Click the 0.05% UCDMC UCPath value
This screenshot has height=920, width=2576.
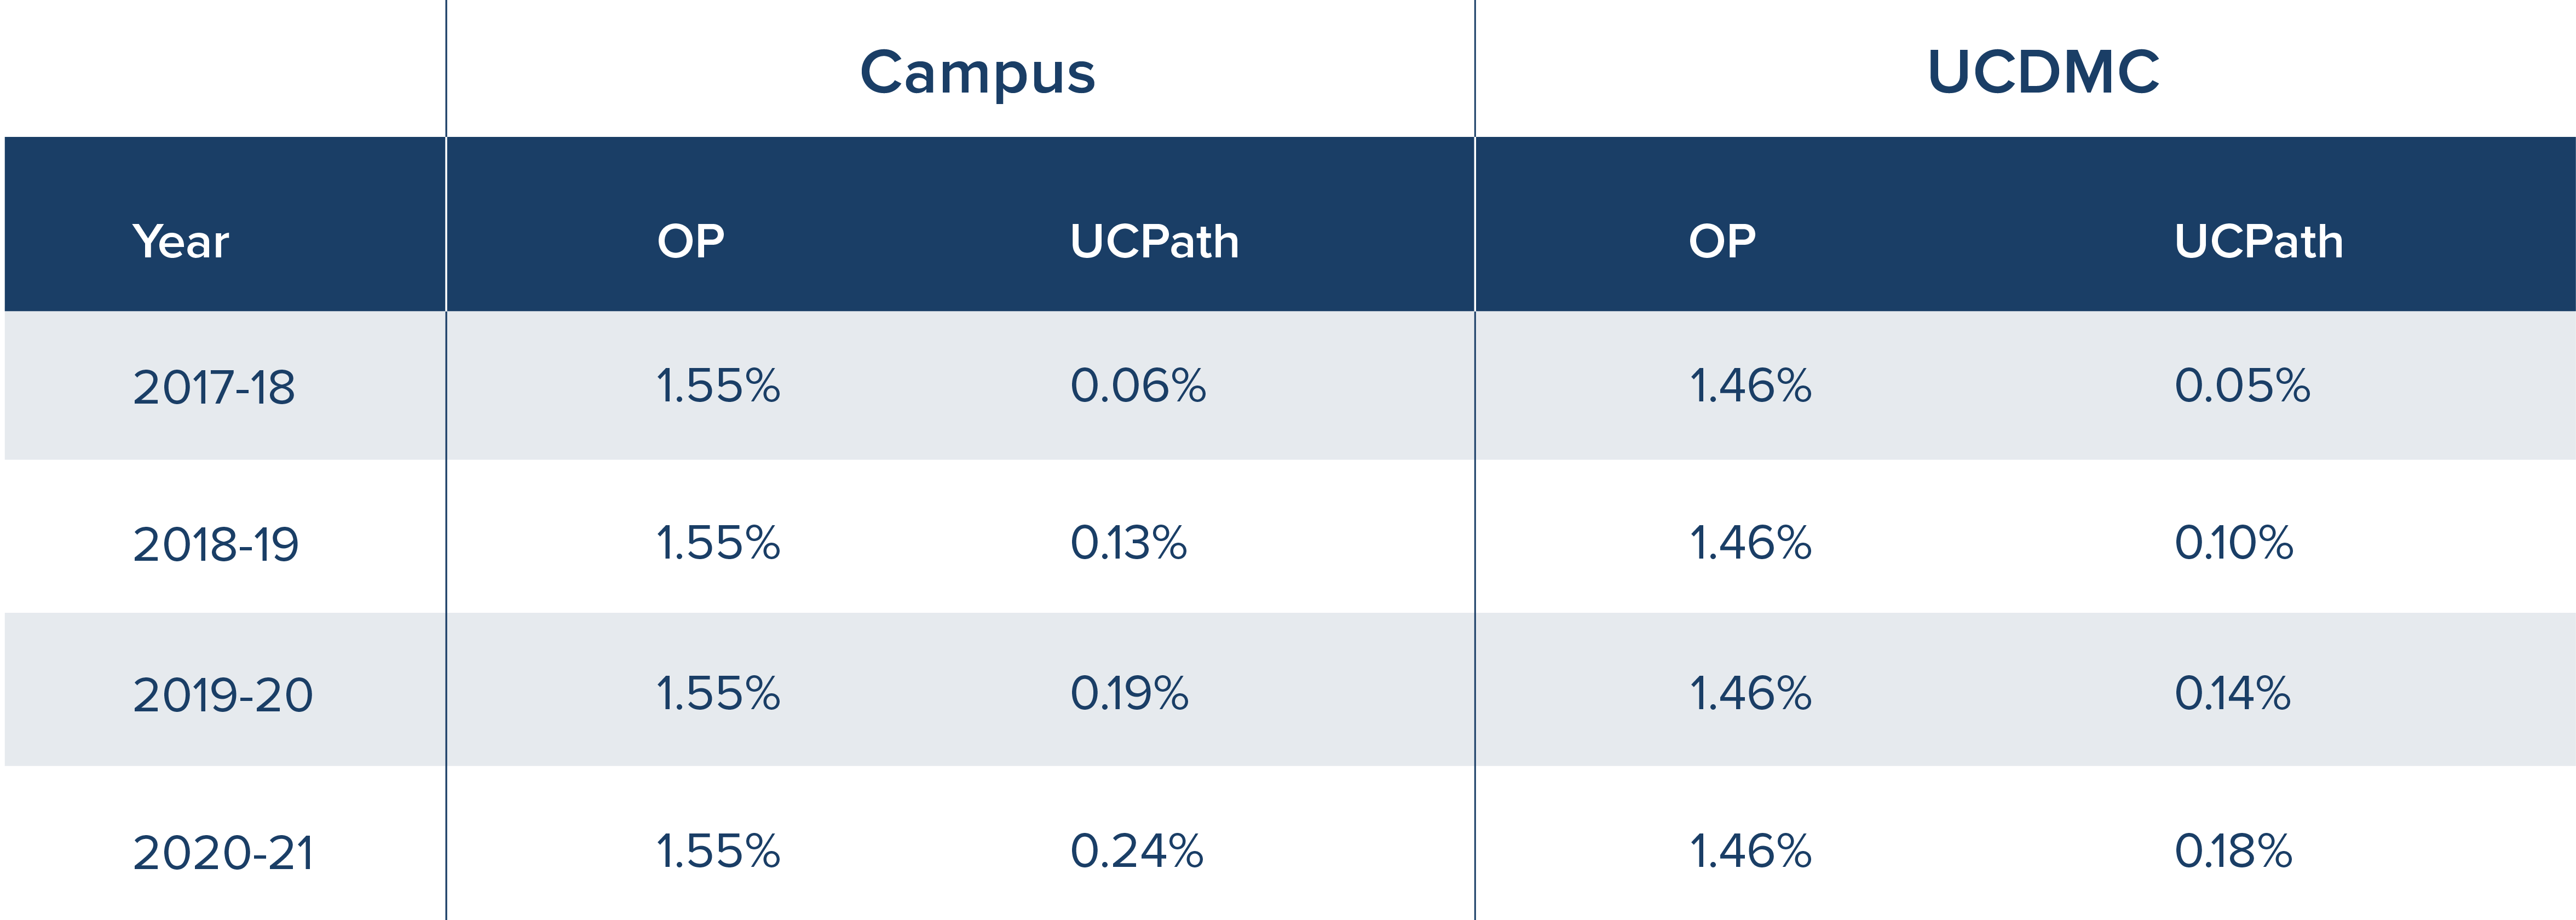(2242, 386)
